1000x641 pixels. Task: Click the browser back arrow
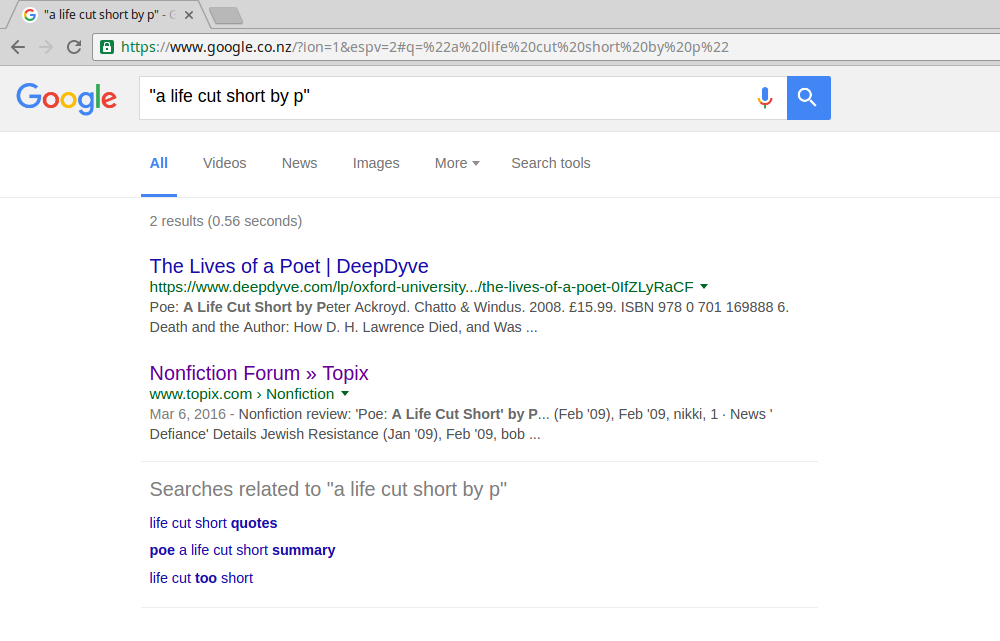tap(18, 47)
